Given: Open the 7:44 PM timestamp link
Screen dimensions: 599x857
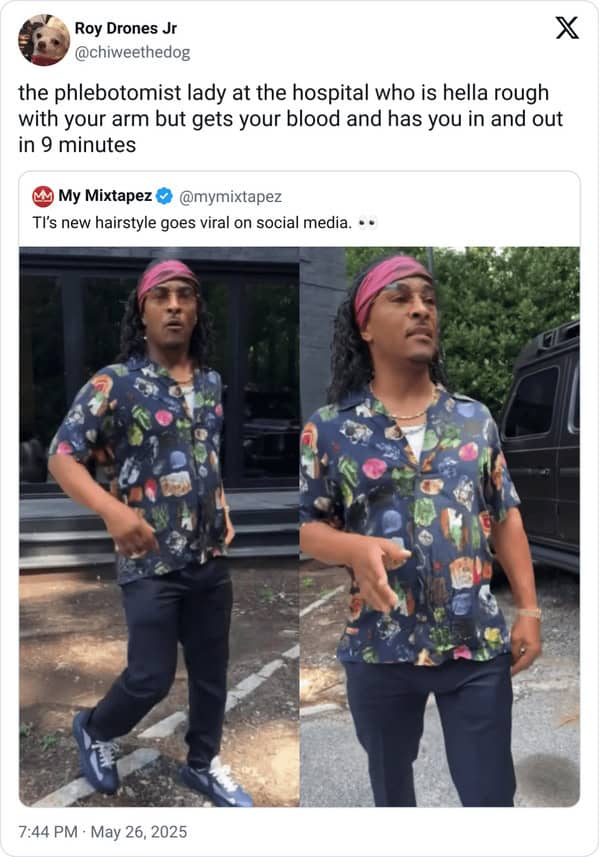Looking at the screenshot, I should tap(48, 832).
